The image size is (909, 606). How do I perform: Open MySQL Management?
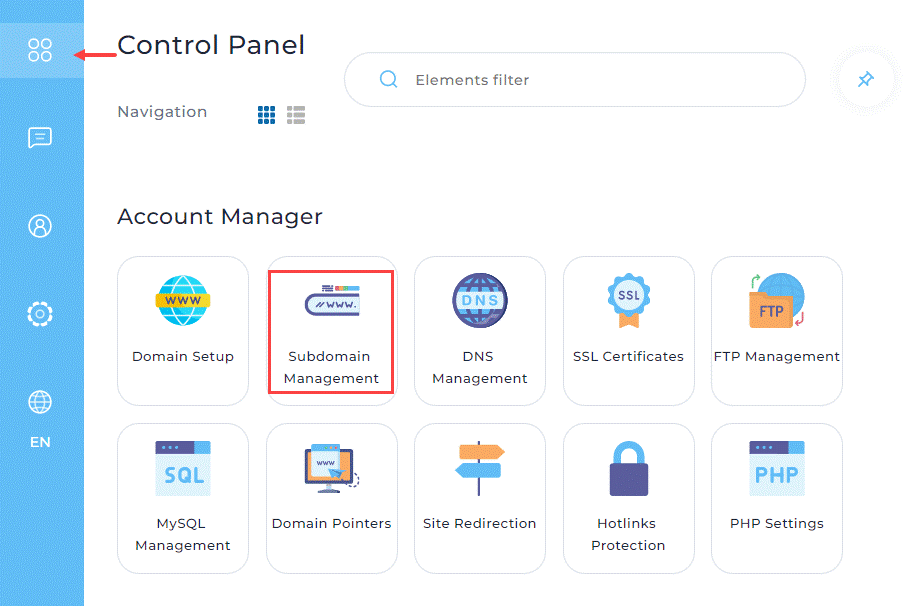[183, 497]
